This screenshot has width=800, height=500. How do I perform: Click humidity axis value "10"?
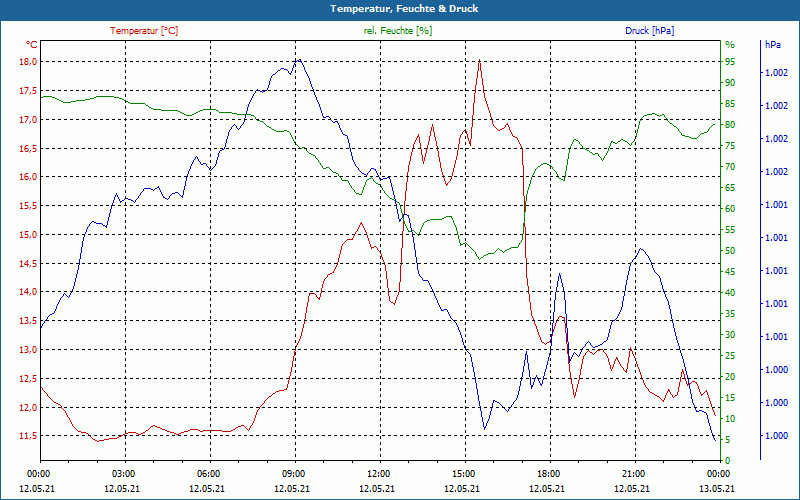pos(730,419)
